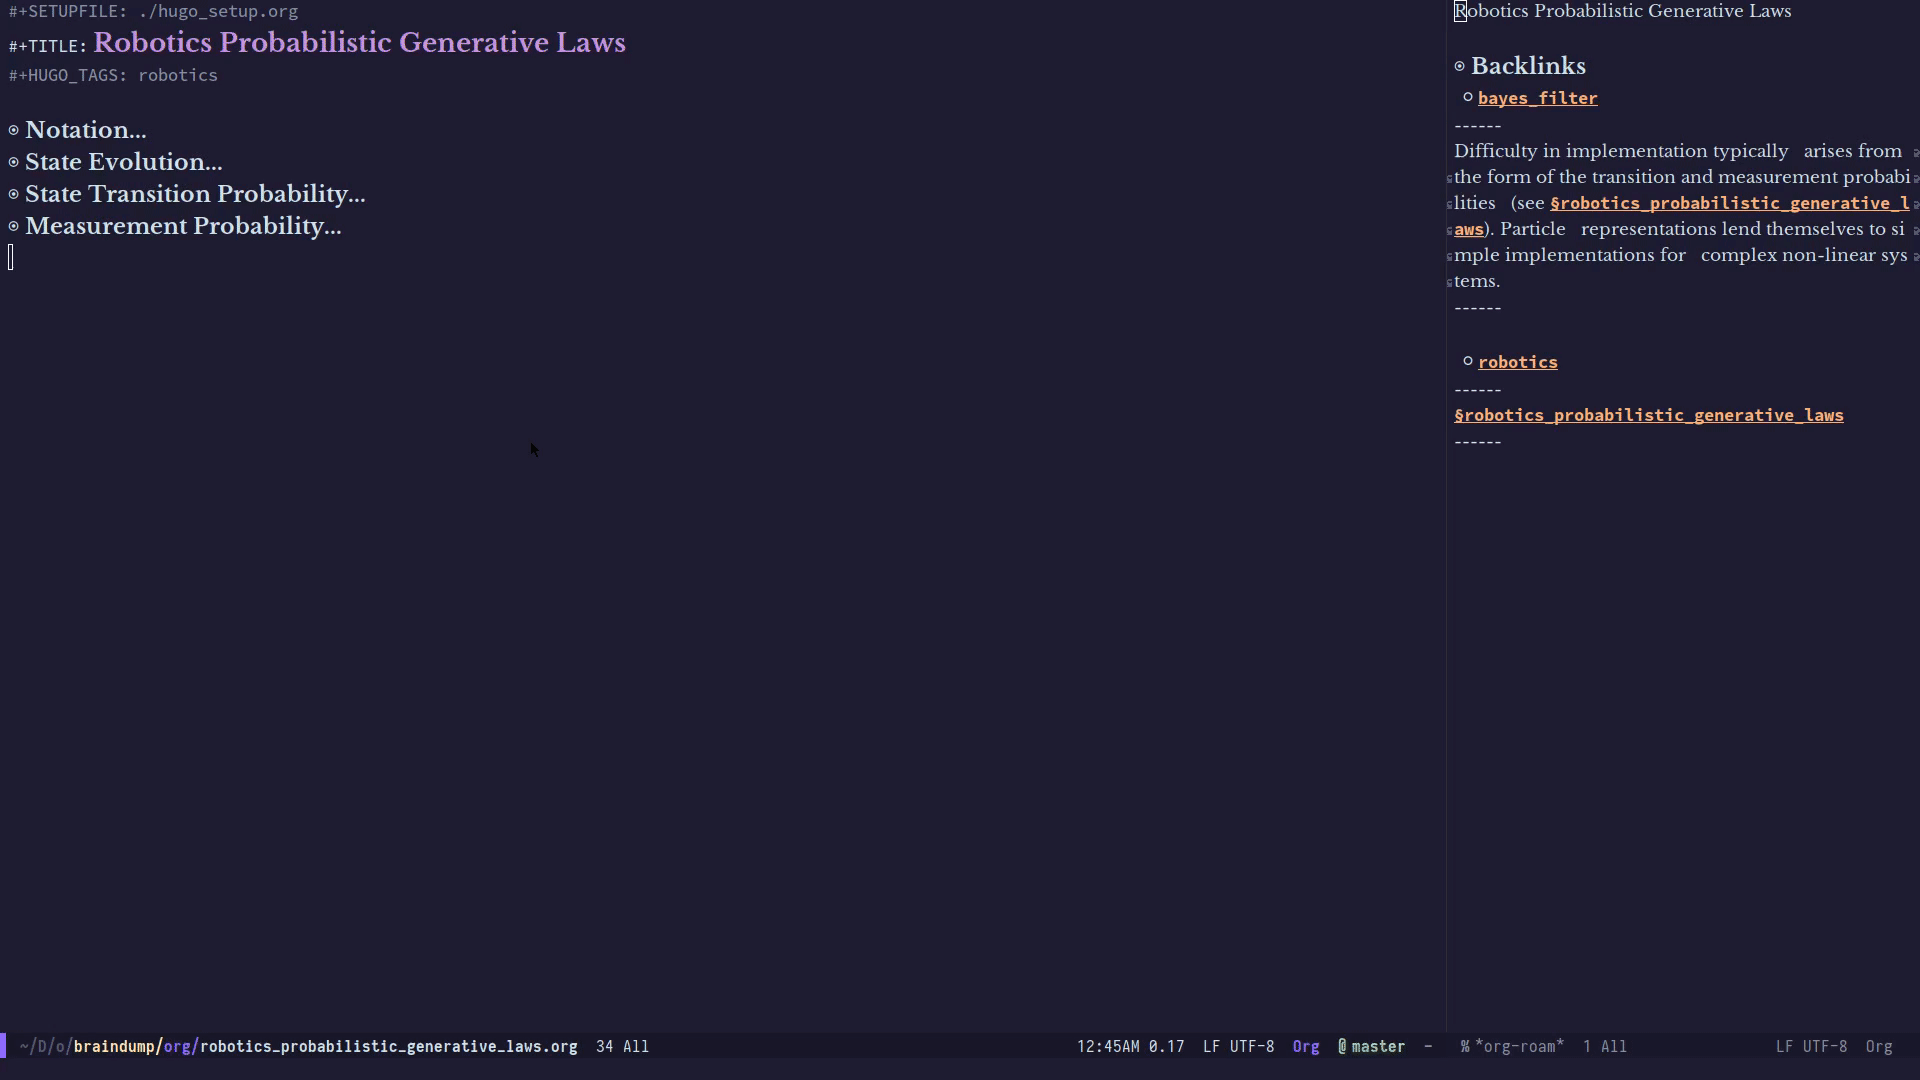
Task: Click the State Transition Probability heading text
Action: pyautogui.click(x=195, y=194)
